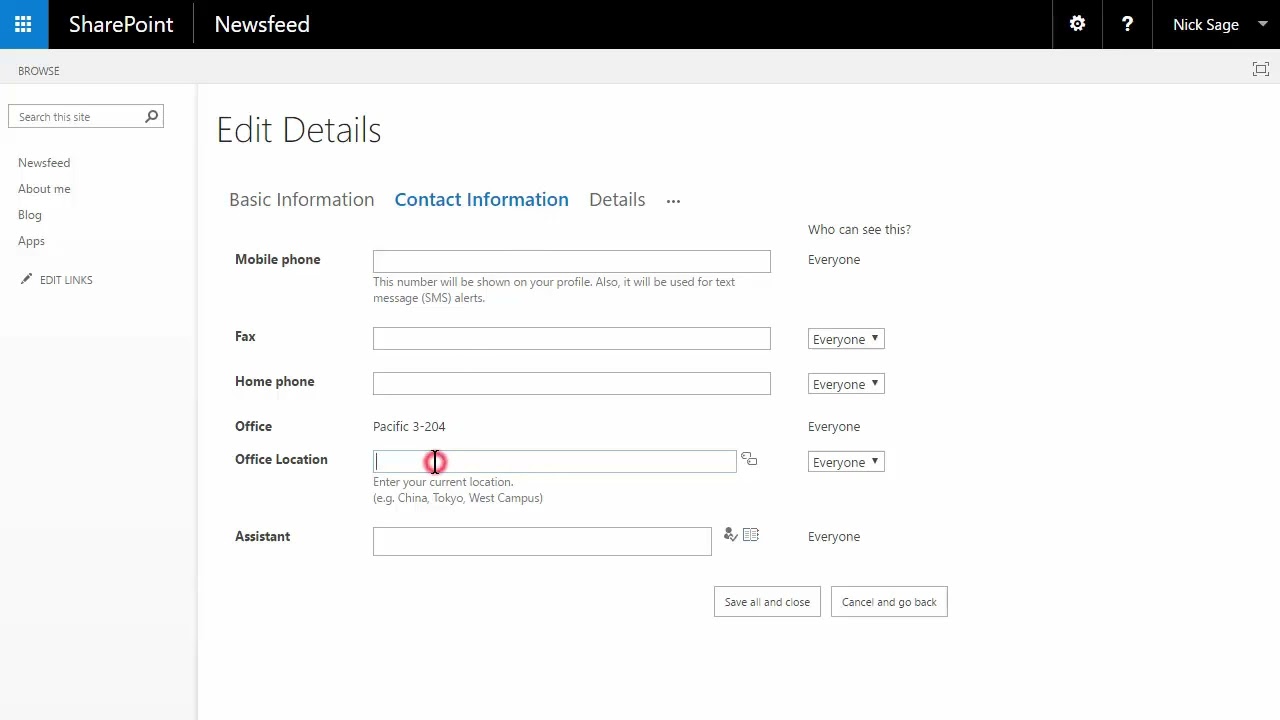
Task: Click 'Enter your current location.' hint text
Action: coord(443,482)
